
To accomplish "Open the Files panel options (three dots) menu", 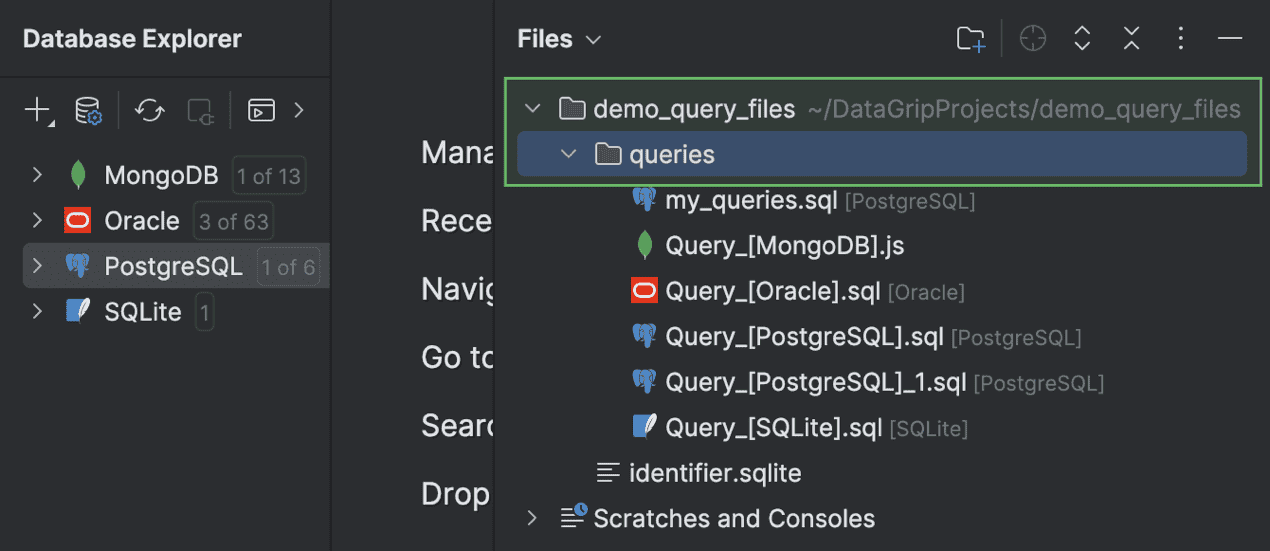I will pos(1181,39).
